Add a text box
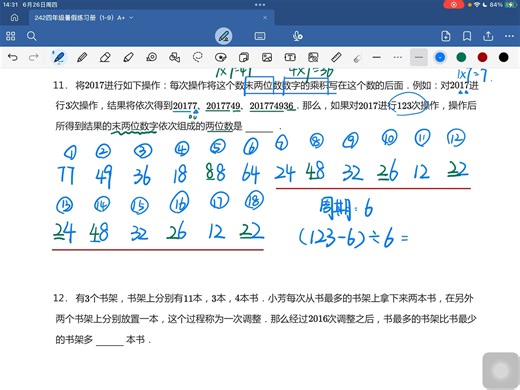The width and height of the screenshot is (520, 390). pyautogui.click(x=290, y=57)
